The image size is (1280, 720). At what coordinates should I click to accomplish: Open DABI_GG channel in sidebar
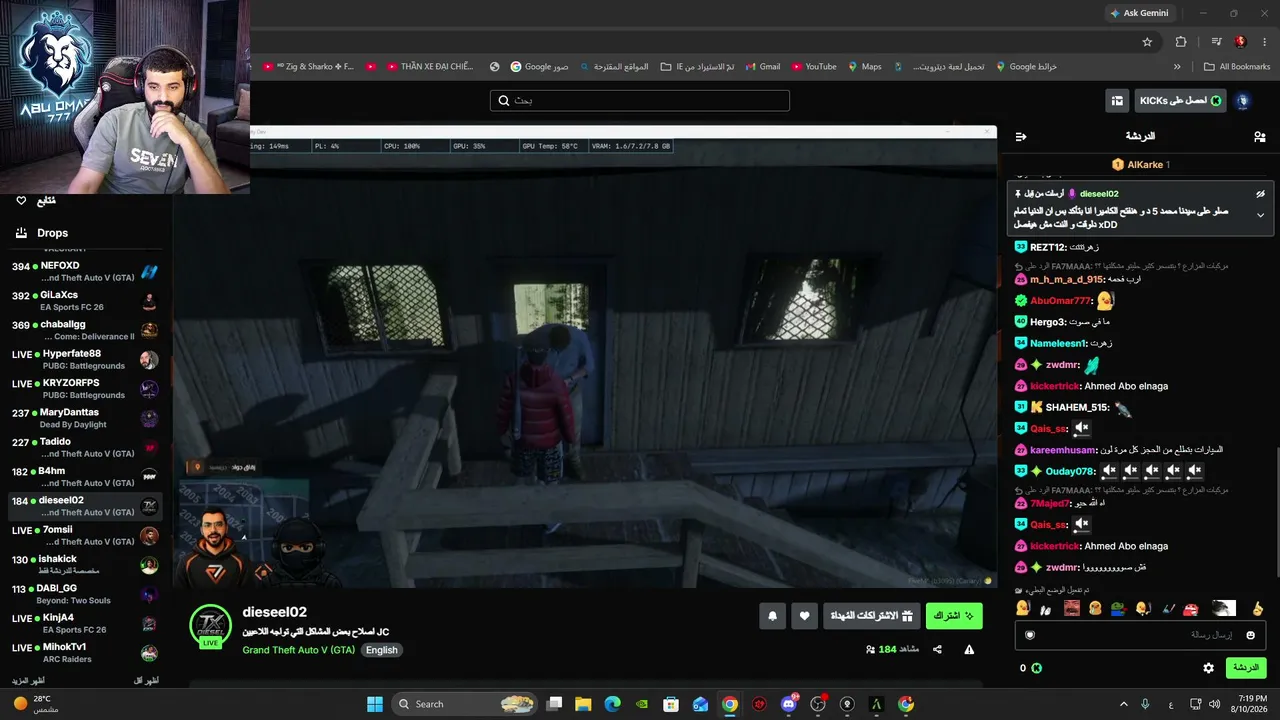click(84, 594)
